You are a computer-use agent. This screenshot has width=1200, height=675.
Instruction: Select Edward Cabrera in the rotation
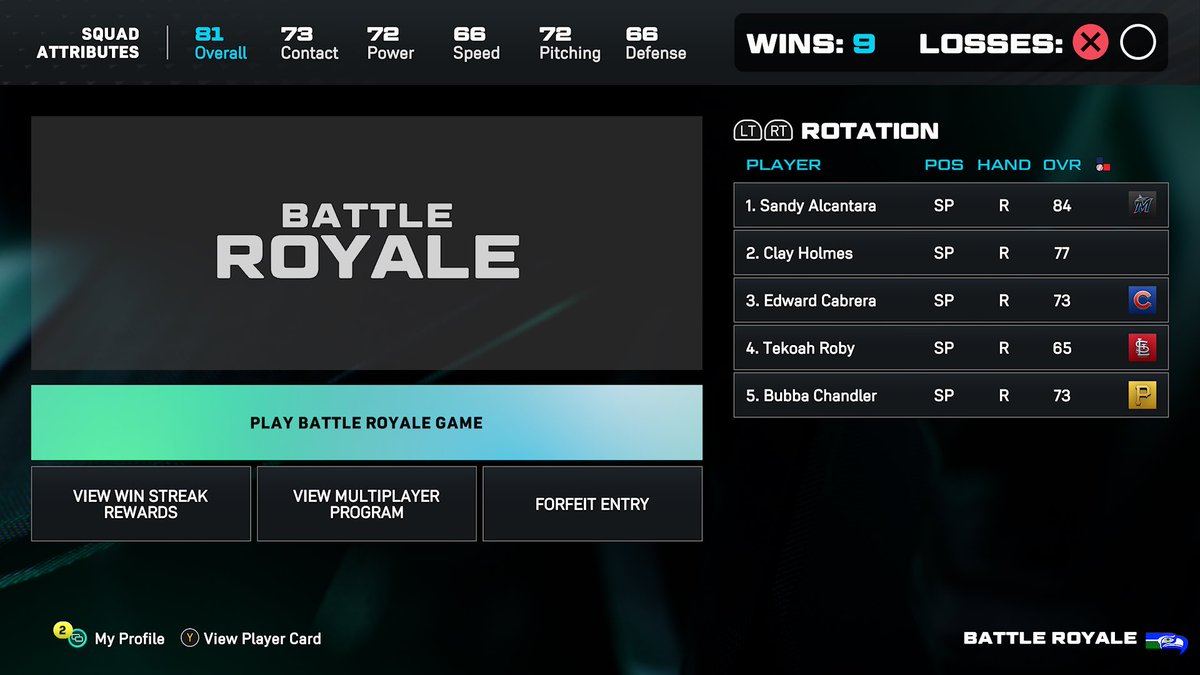[x=951, y=300]
